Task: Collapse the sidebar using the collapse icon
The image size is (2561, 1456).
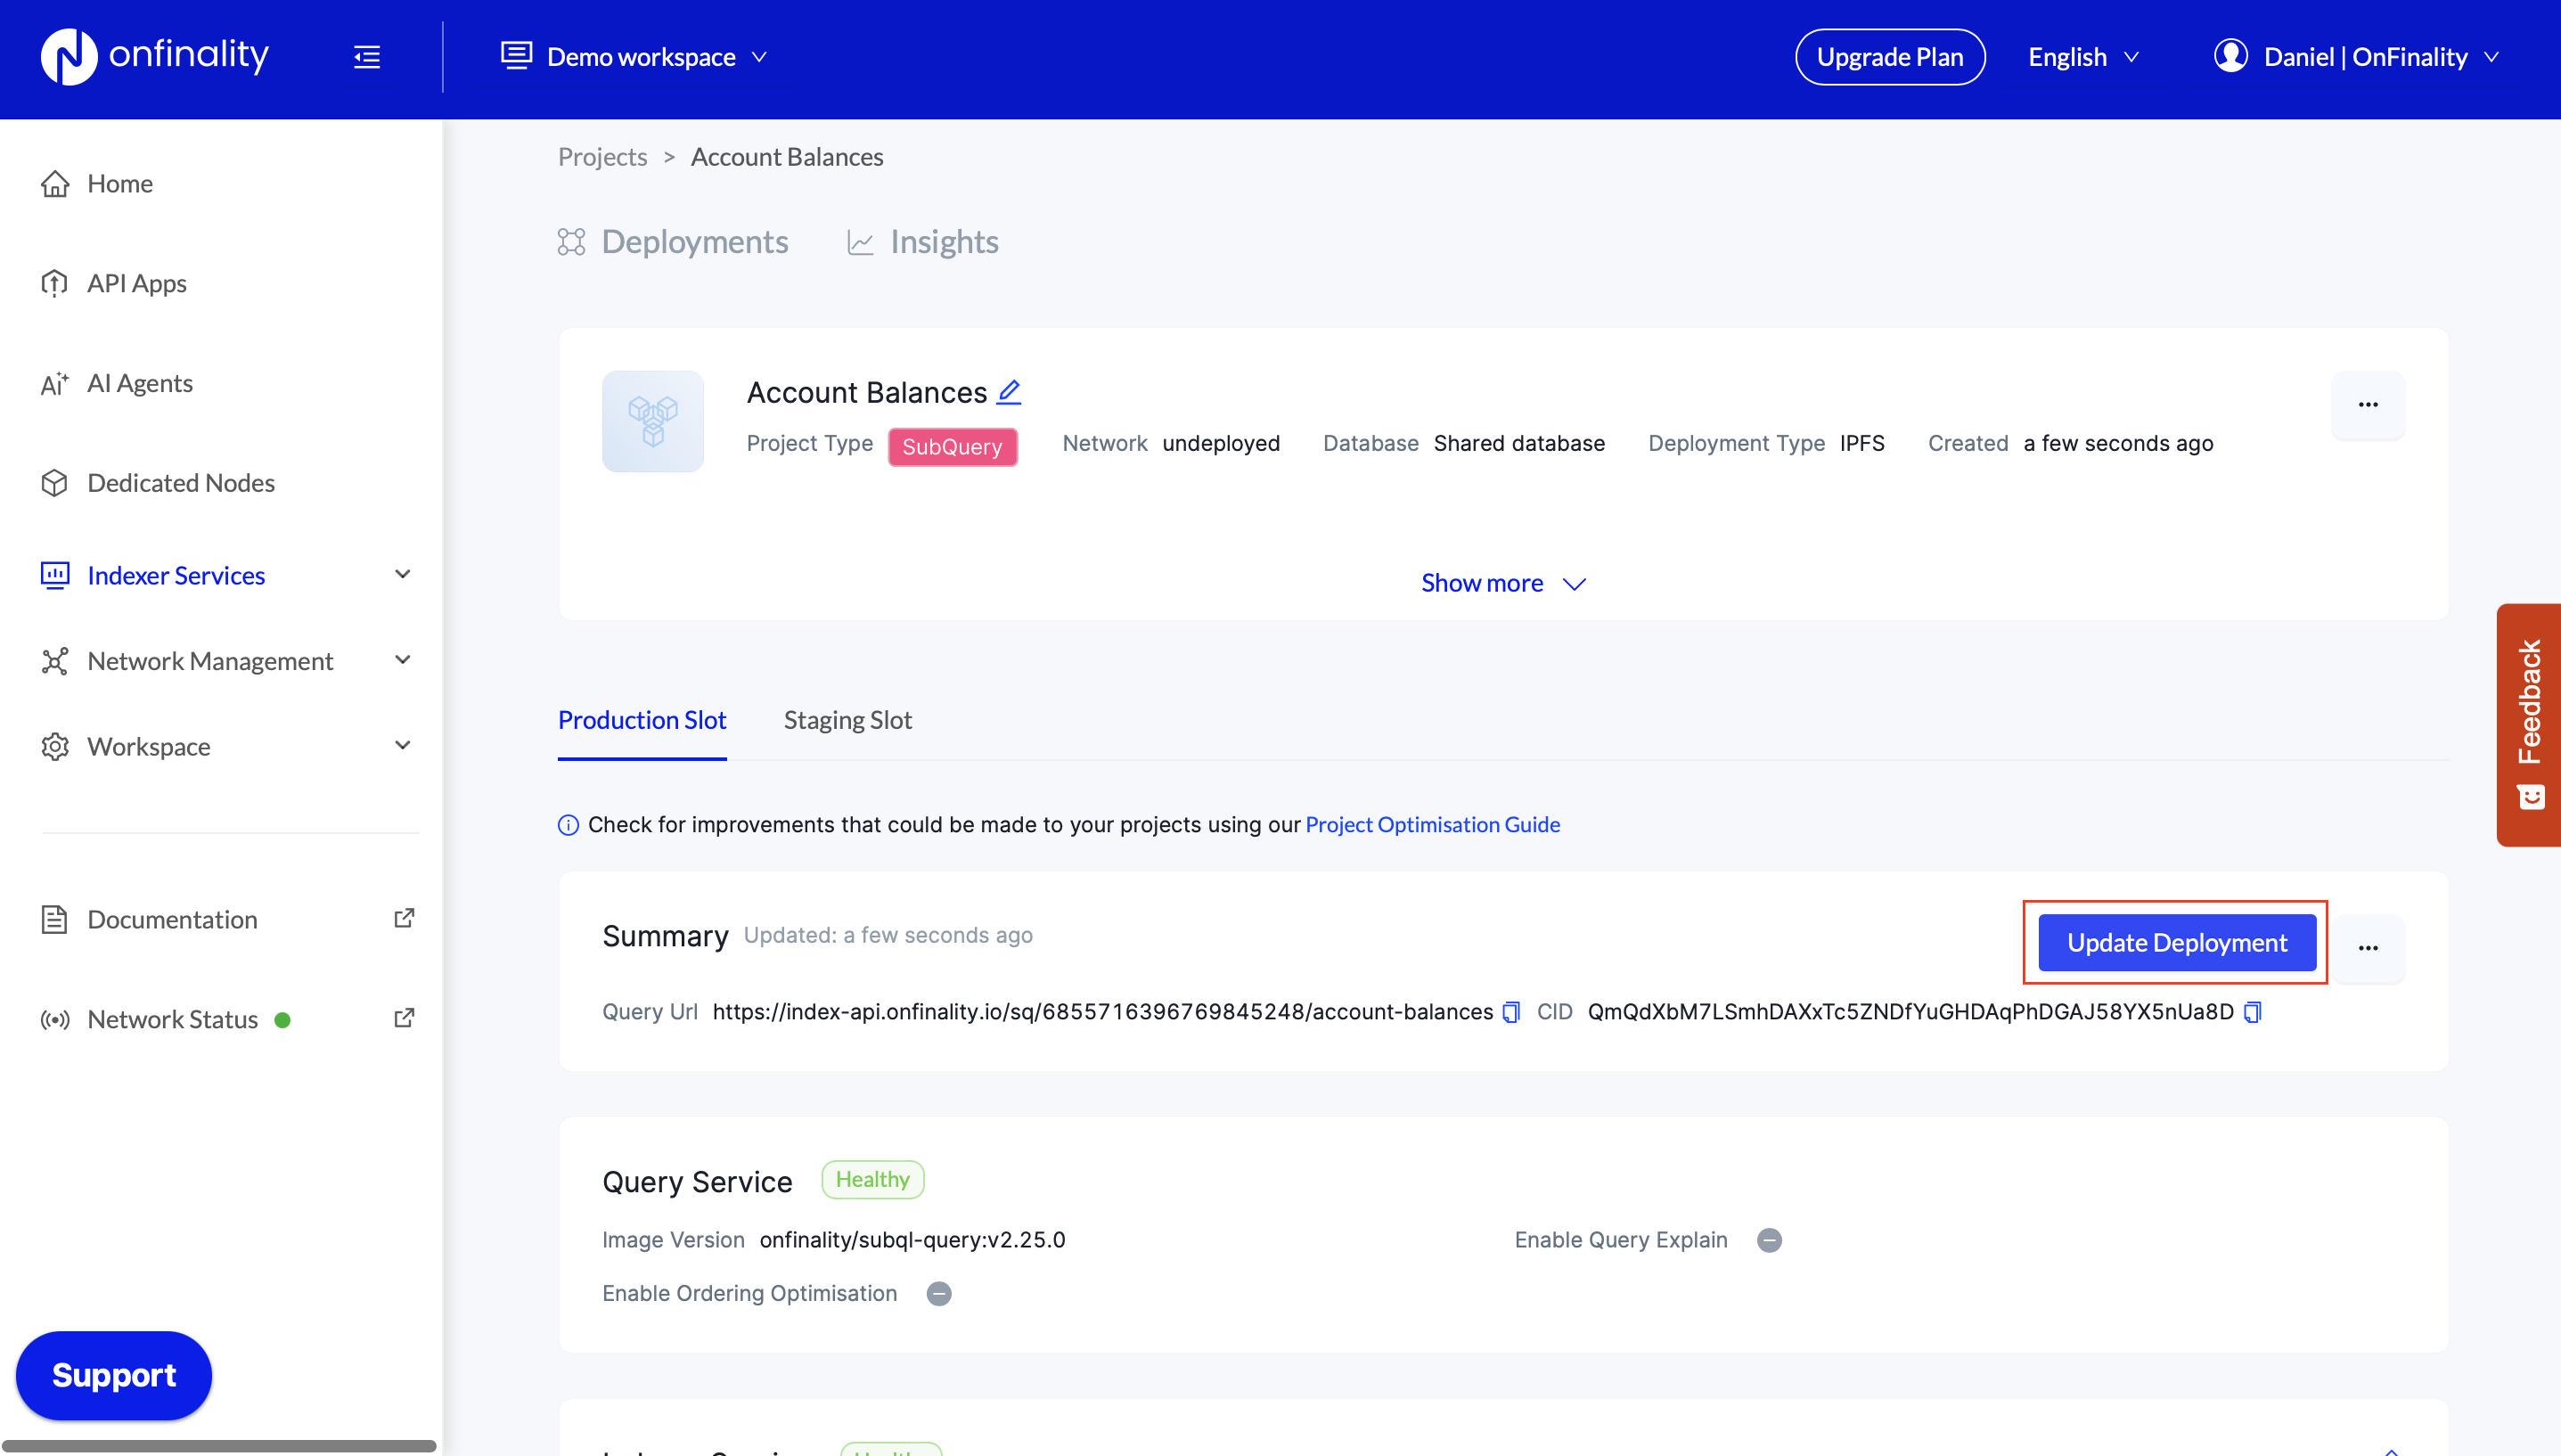Action: click(366, 56)
